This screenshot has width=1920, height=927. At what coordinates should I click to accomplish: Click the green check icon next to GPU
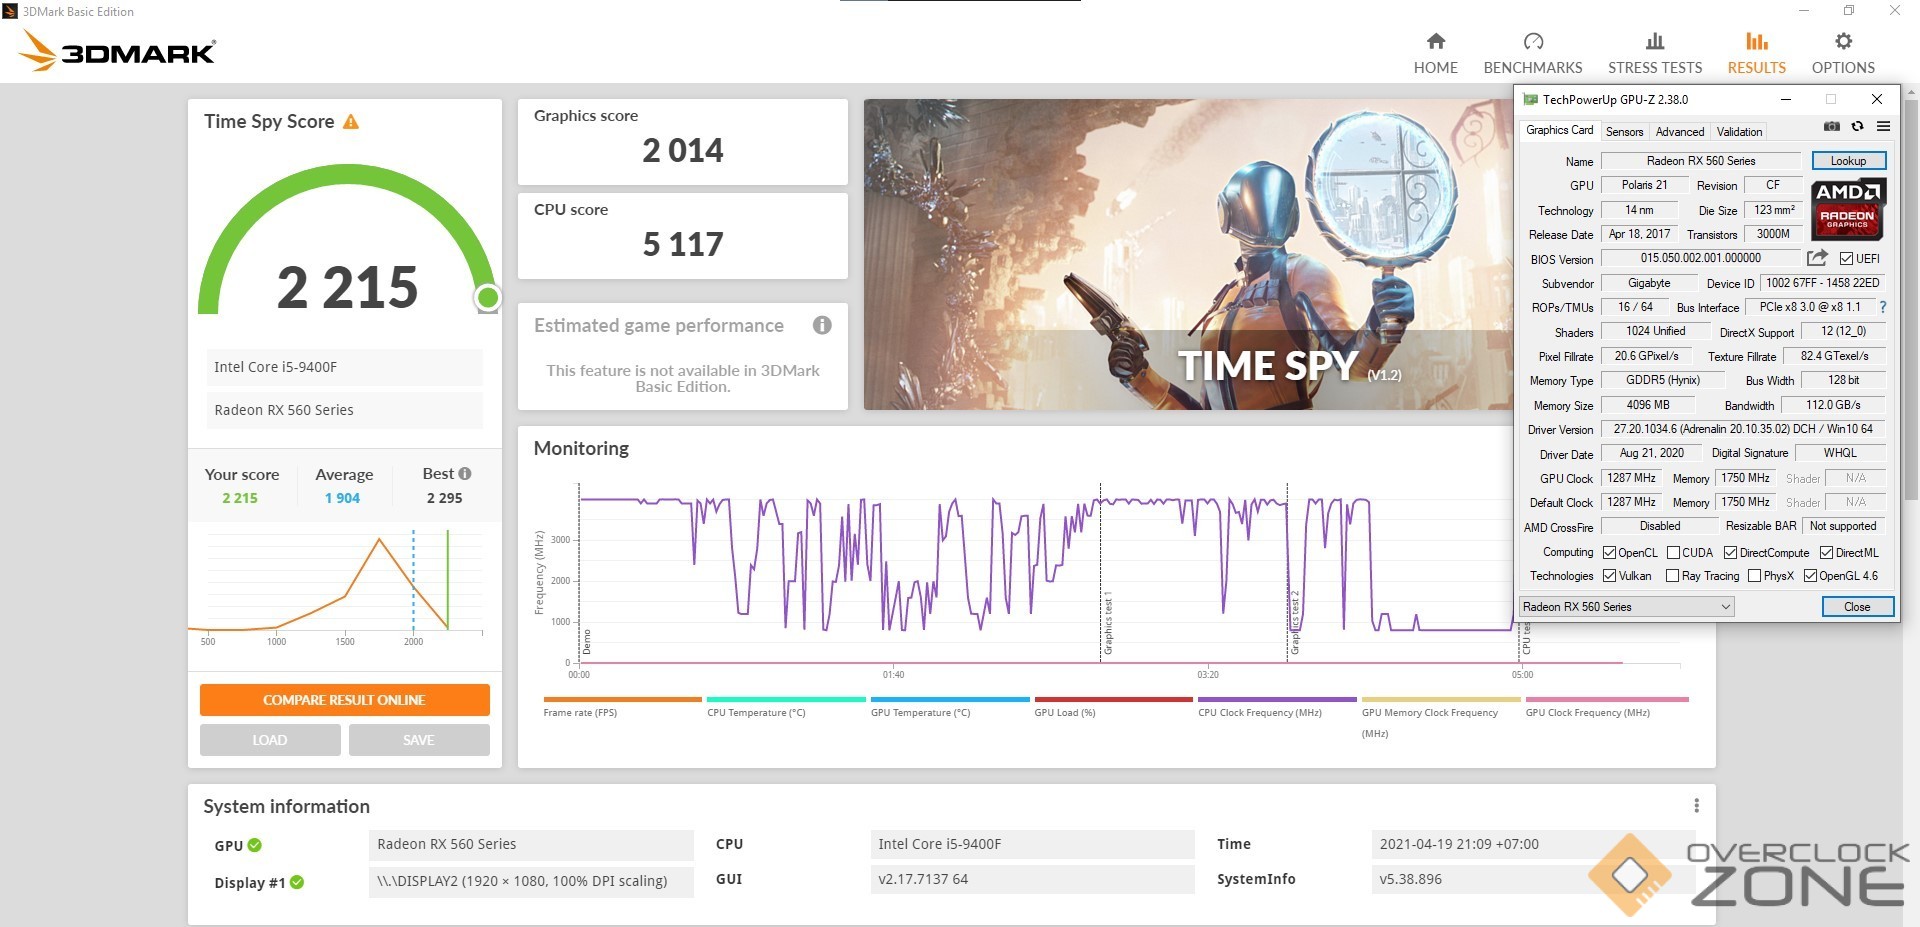[x=255, y=845]
